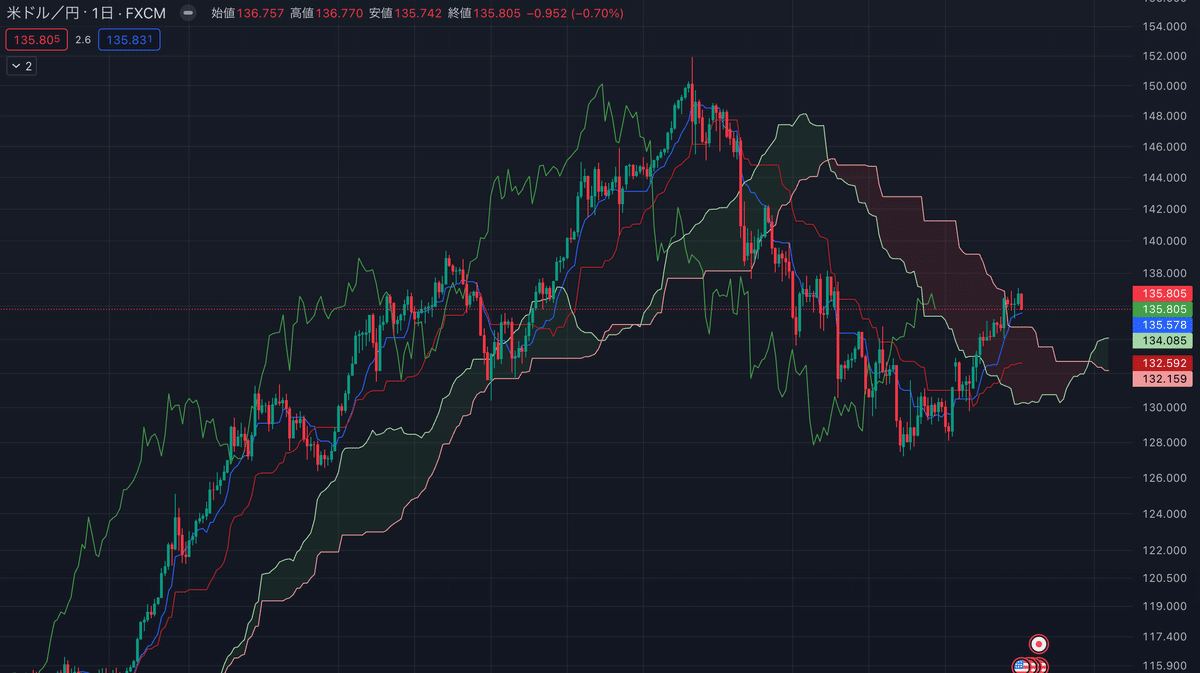This screenshot has width=1200, height=673.
Task: Click 117.400 on the price axis
Action: (x=1166, y=637)
